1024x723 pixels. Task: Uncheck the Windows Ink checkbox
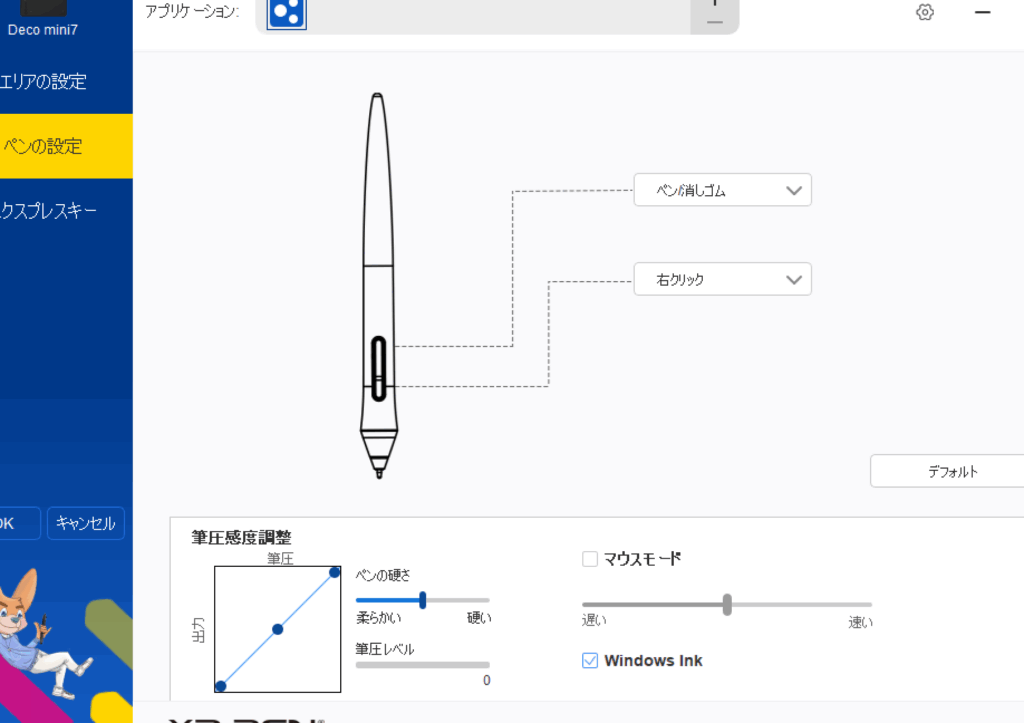pos(590,660)
